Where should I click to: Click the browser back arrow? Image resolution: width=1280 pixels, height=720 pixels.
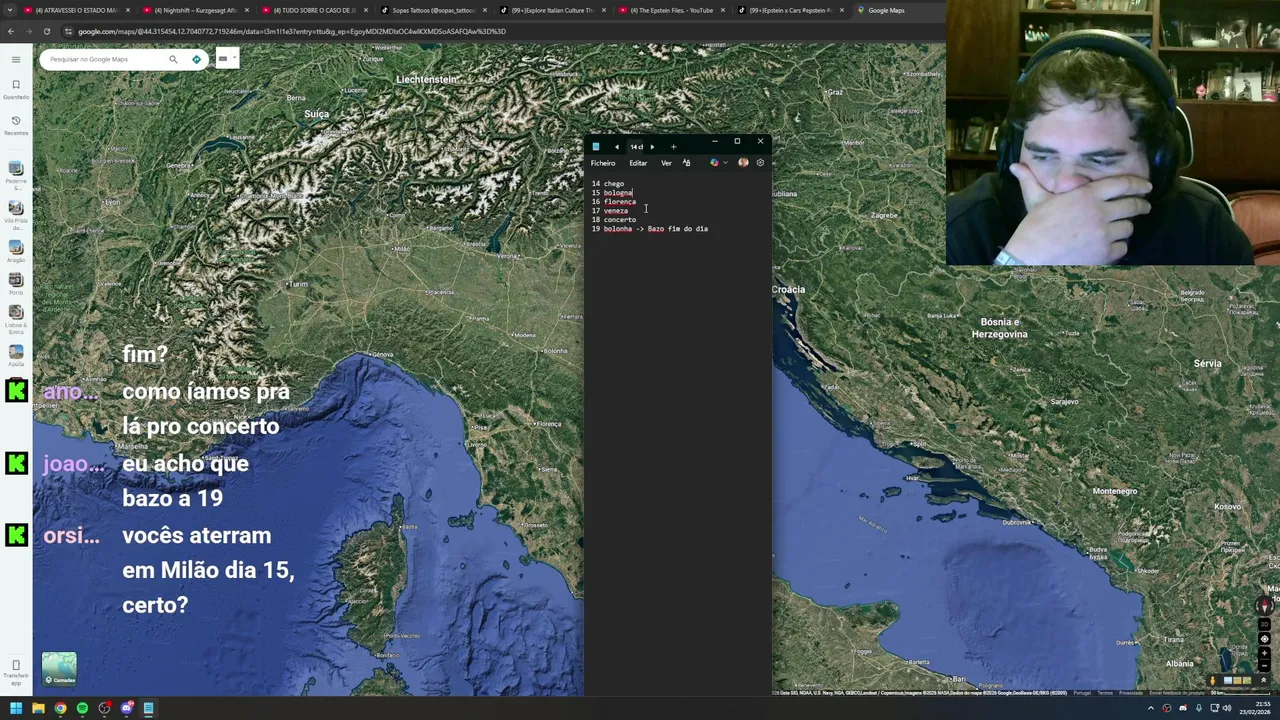click(x=11, y=31)
